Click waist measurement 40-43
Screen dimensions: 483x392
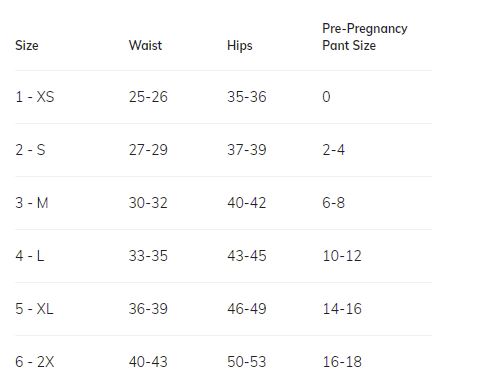point(148,362)
